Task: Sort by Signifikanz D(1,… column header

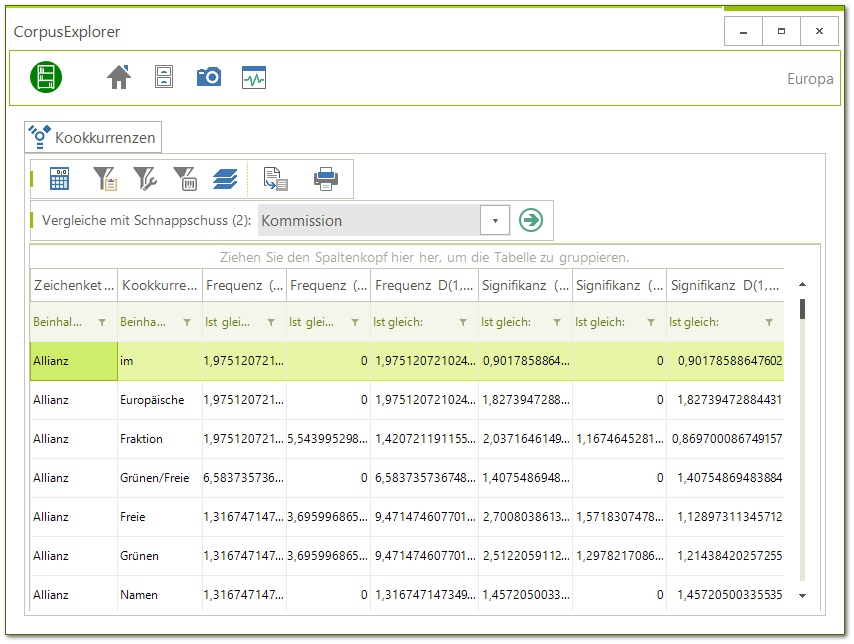Action: [x=725, y=285]
